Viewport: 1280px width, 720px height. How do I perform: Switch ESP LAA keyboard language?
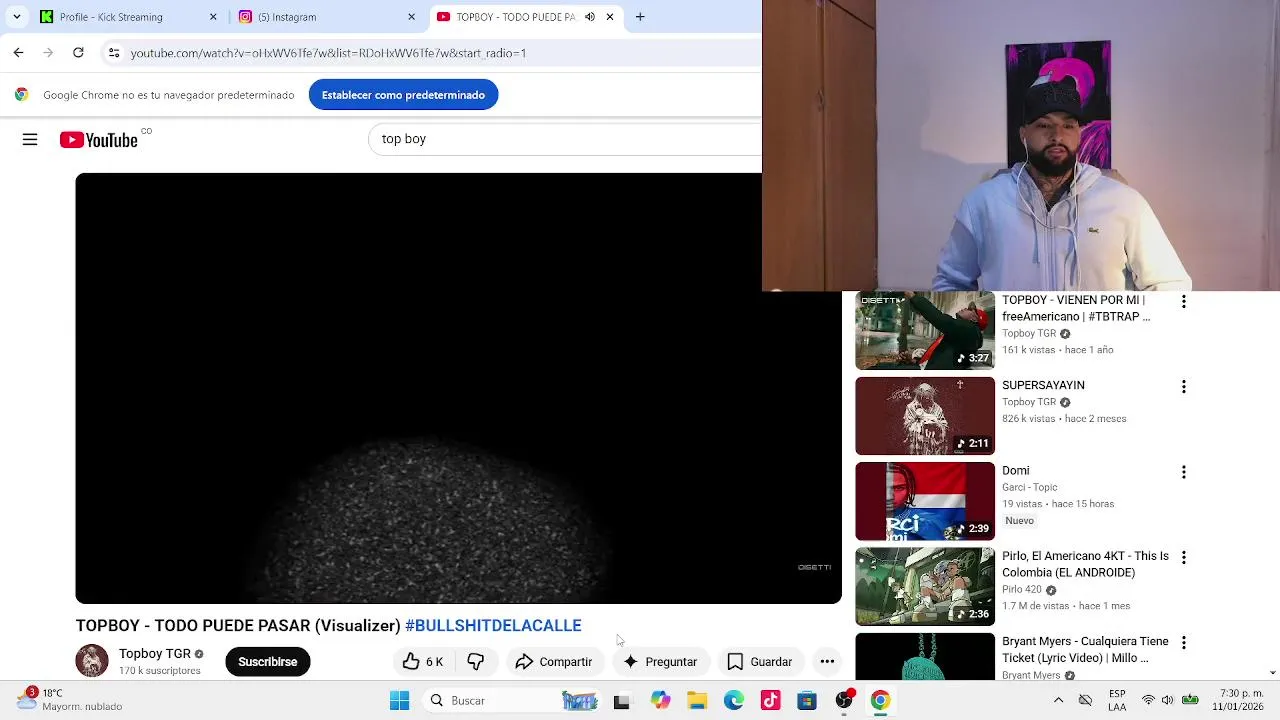click(x=1117, y=700)
